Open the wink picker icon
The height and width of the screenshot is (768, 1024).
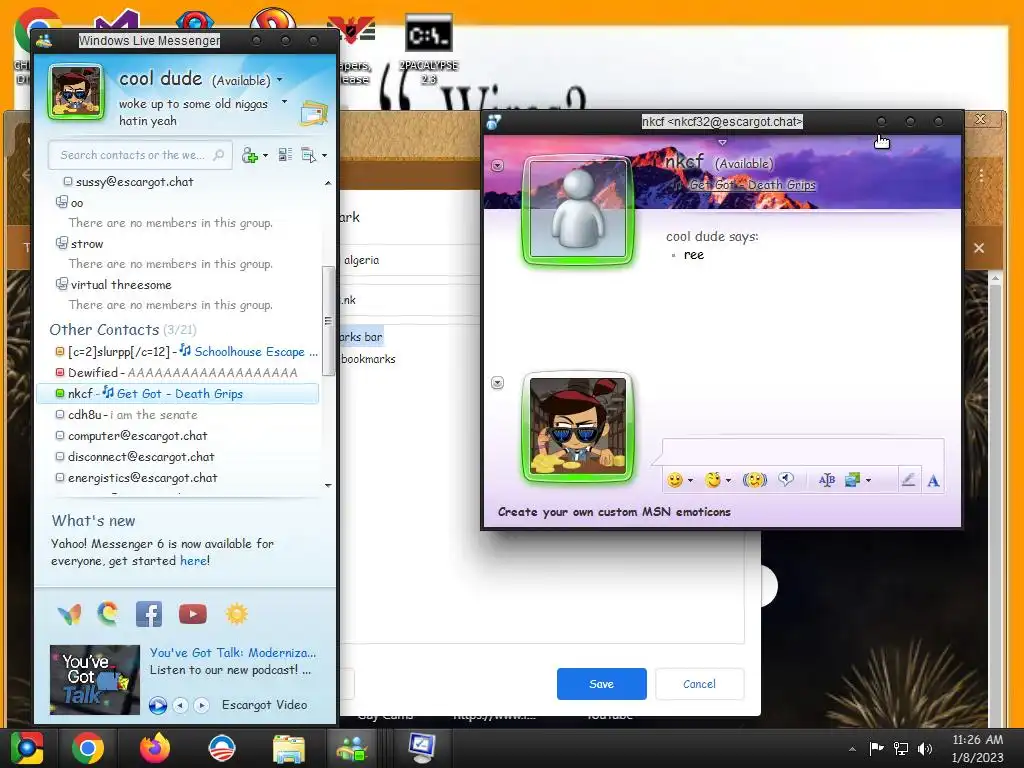pos(712,480)
